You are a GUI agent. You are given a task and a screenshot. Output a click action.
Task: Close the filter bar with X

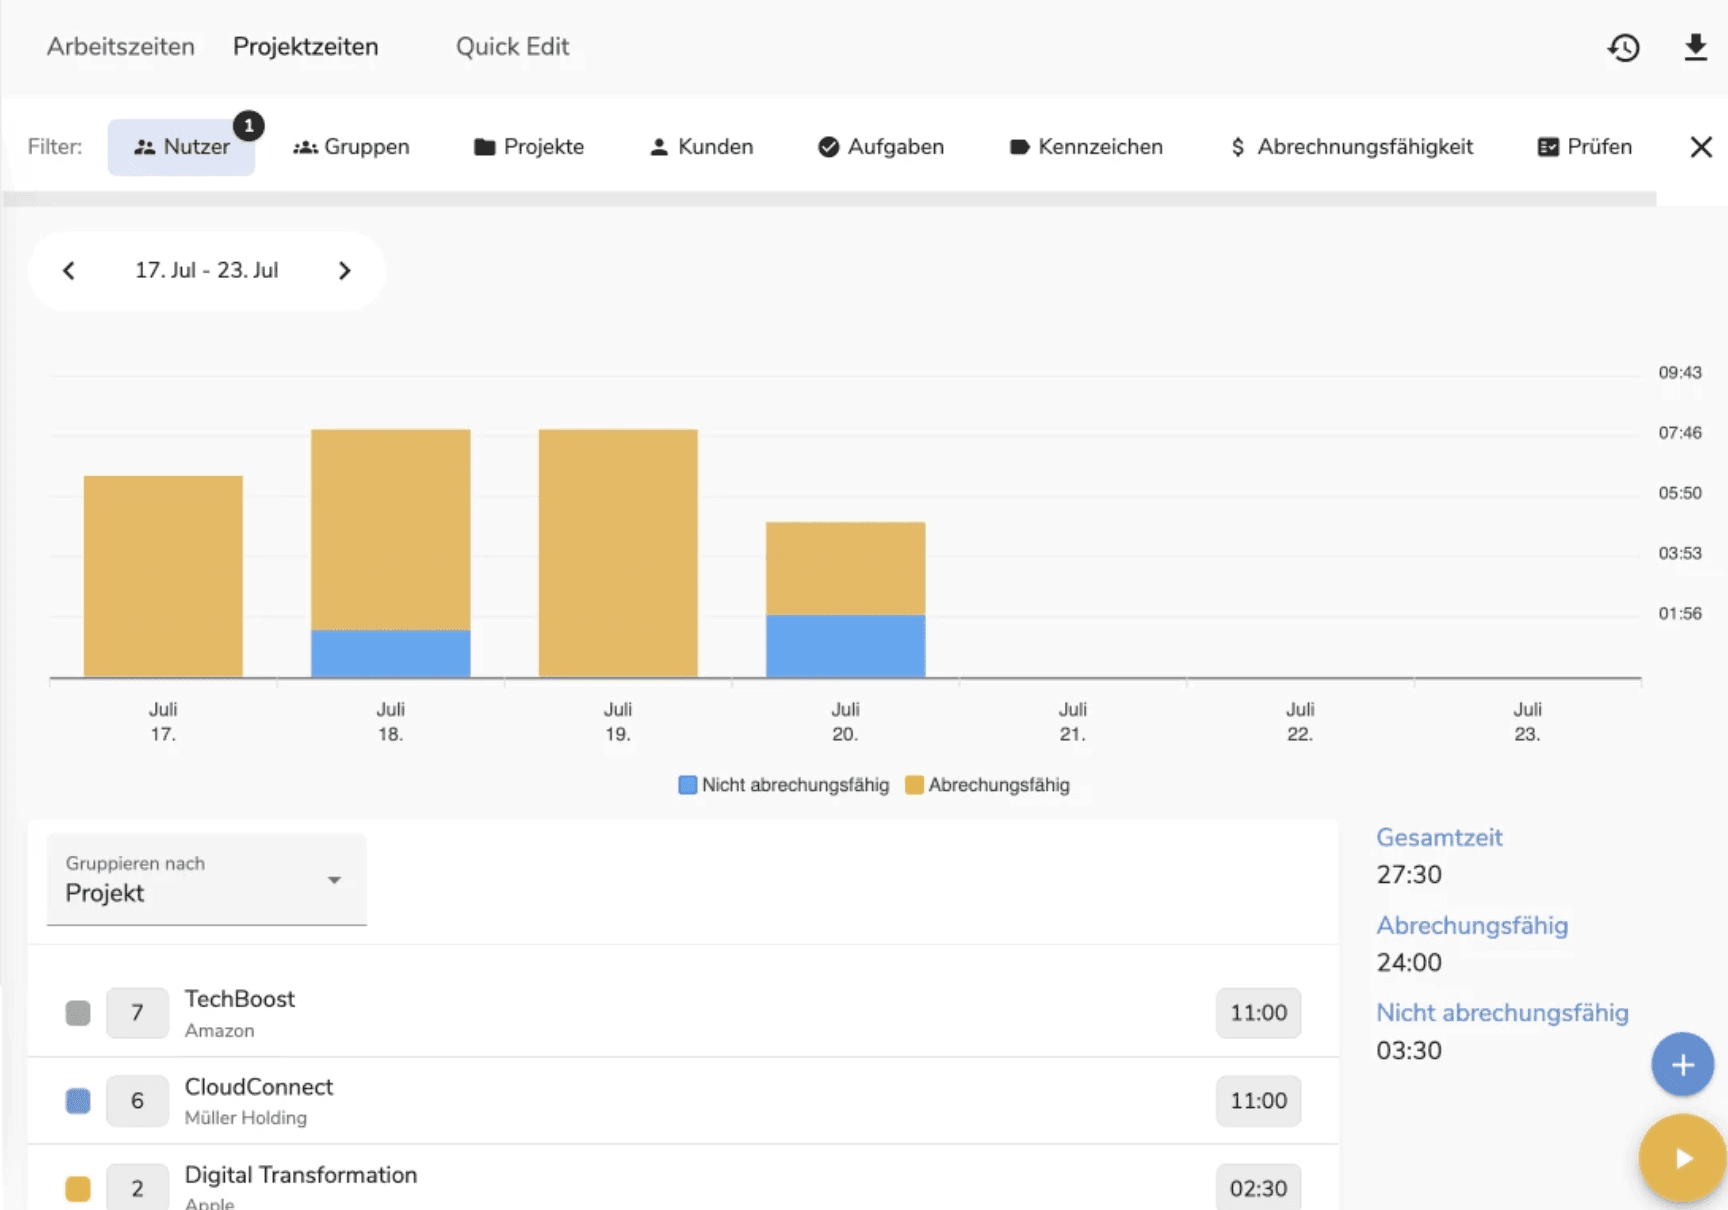pos(1701,147)
